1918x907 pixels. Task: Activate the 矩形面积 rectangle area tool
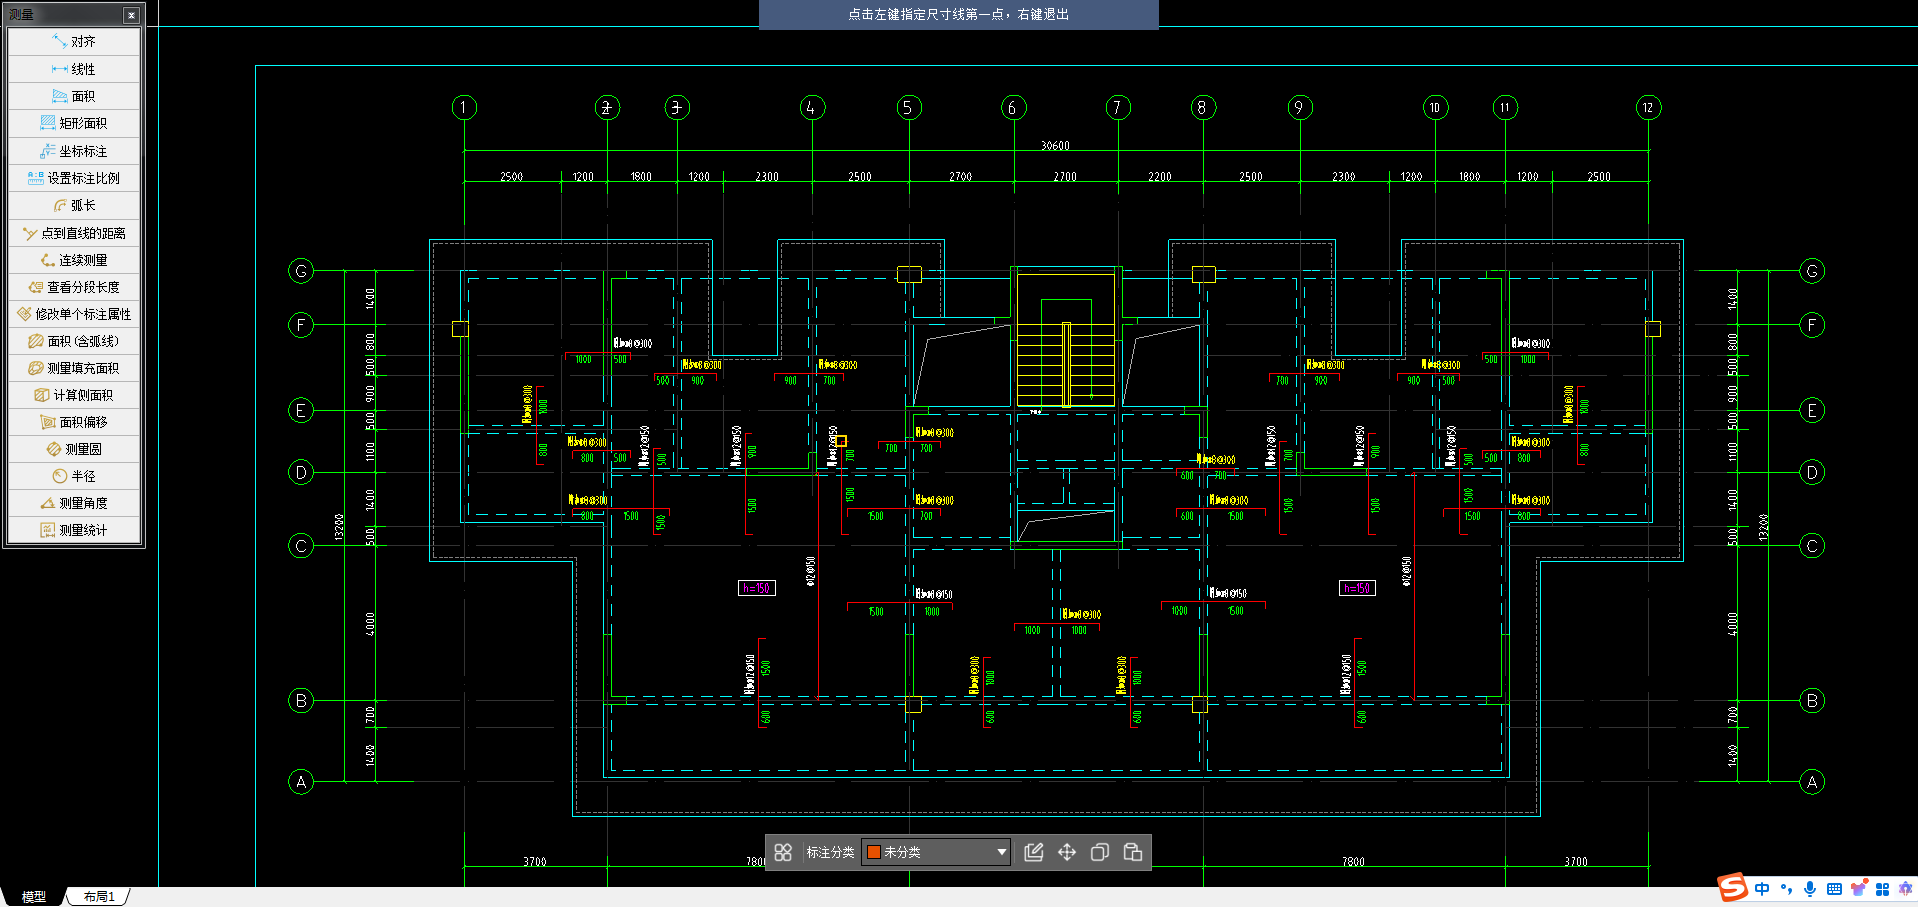74,123
